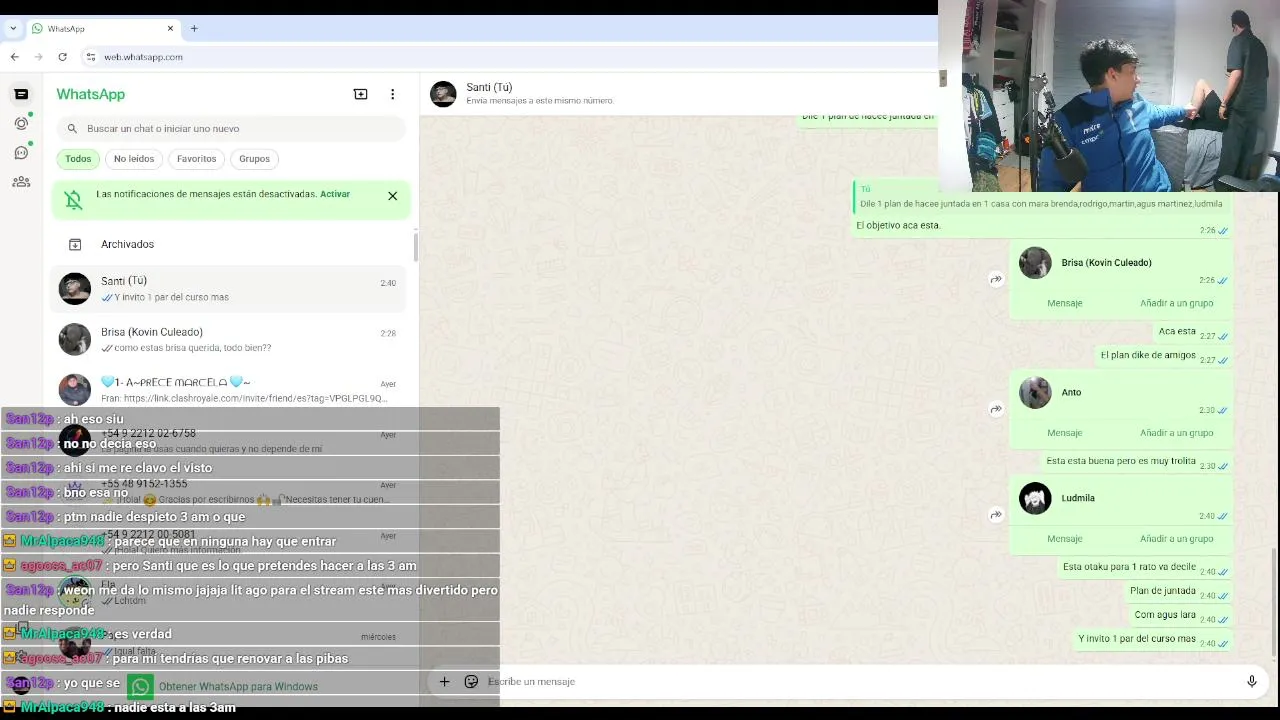
Task: Click the browser back arrow
Action: pyautogui.click(x=15, y=57)
